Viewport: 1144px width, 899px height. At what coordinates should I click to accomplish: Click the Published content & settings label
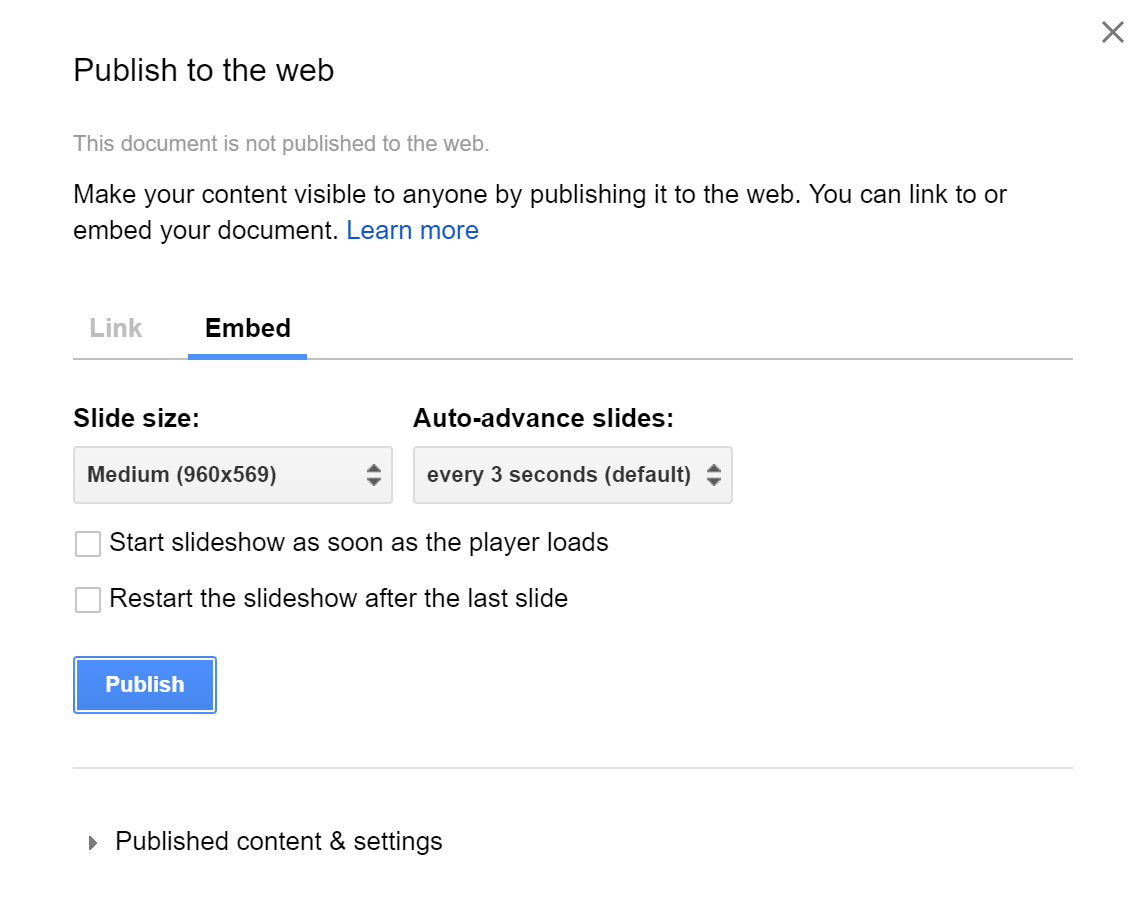pos(279,841)
